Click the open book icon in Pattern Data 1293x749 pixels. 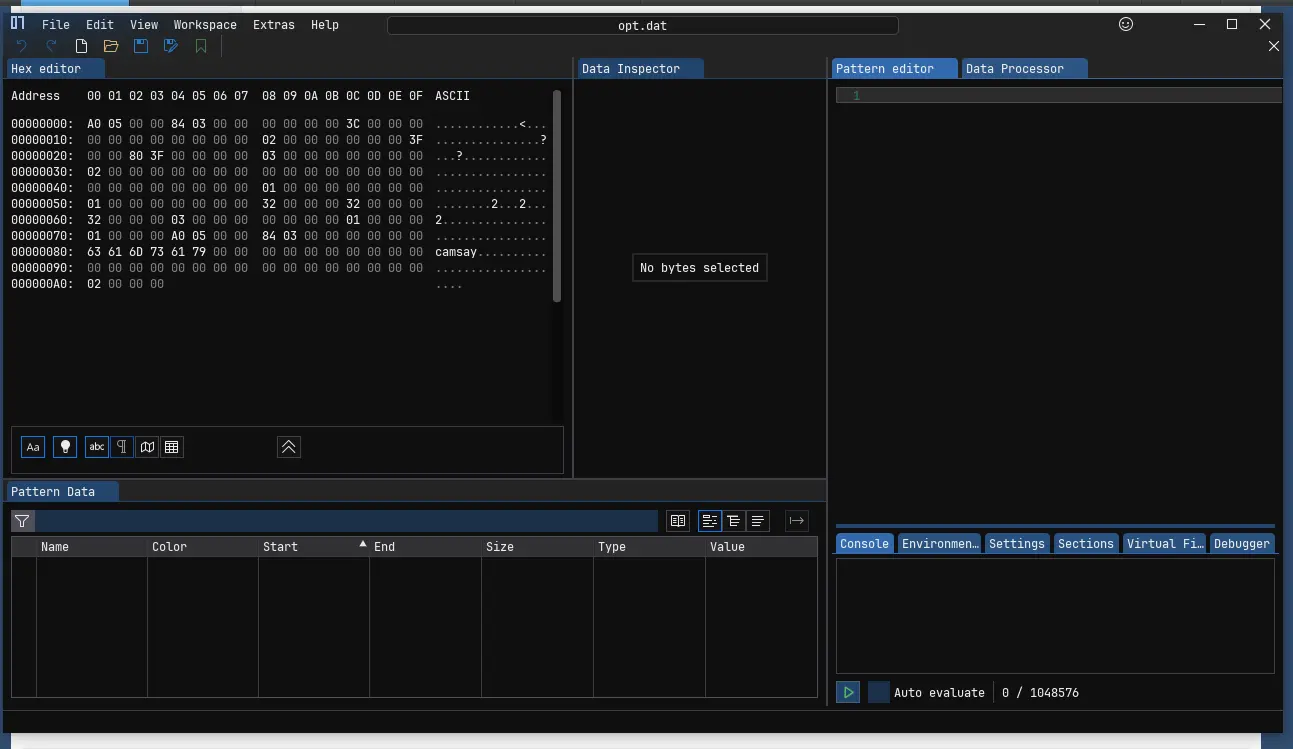coord(678,521)
